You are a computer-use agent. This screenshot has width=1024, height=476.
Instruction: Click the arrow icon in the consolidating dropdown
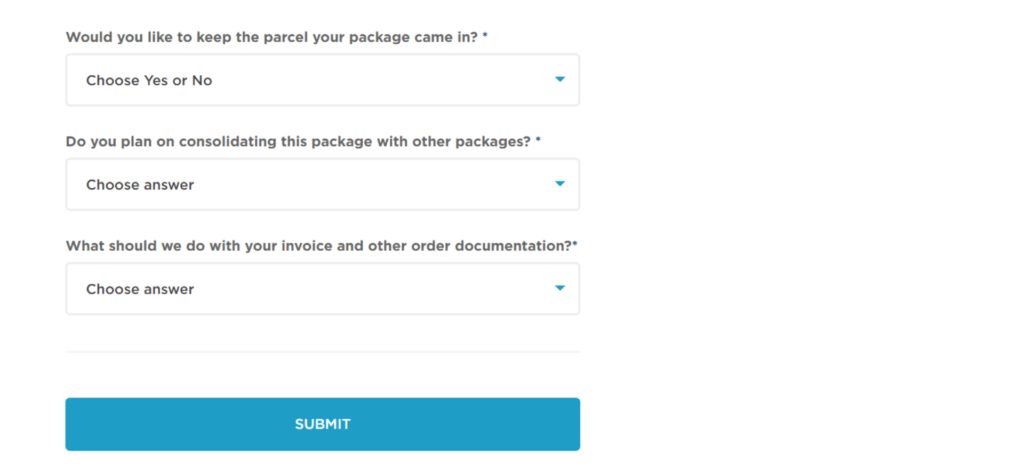tap(560, 183)
